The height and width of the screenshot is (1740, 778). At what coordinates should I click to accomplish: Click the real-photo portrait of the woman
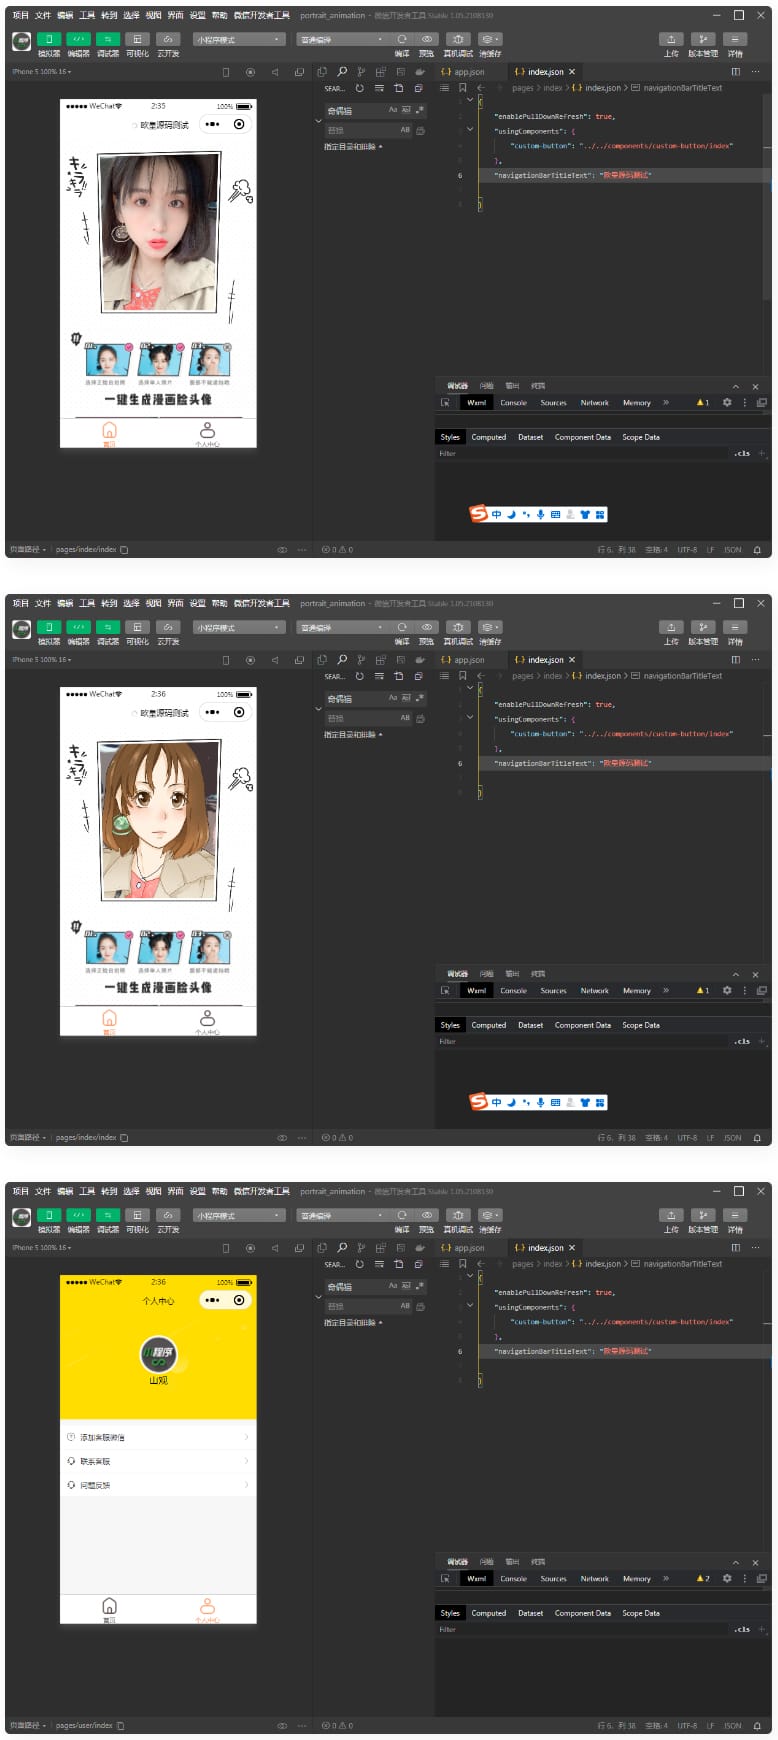coord(158,232)
